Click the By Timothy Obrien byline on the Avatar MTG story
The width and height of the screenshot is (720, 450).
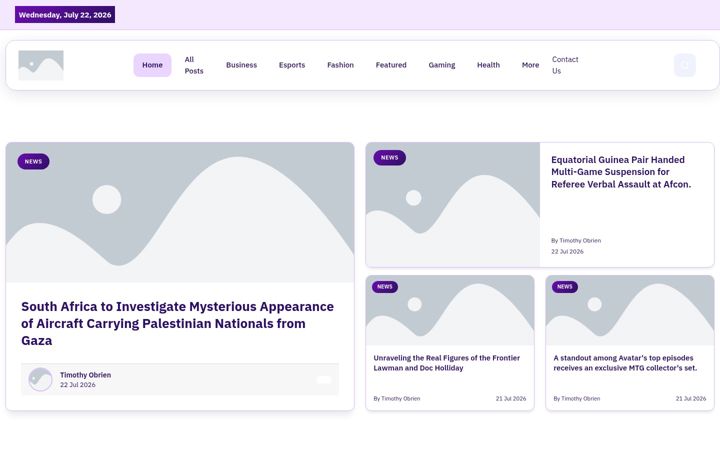click(x=577, y=399)
